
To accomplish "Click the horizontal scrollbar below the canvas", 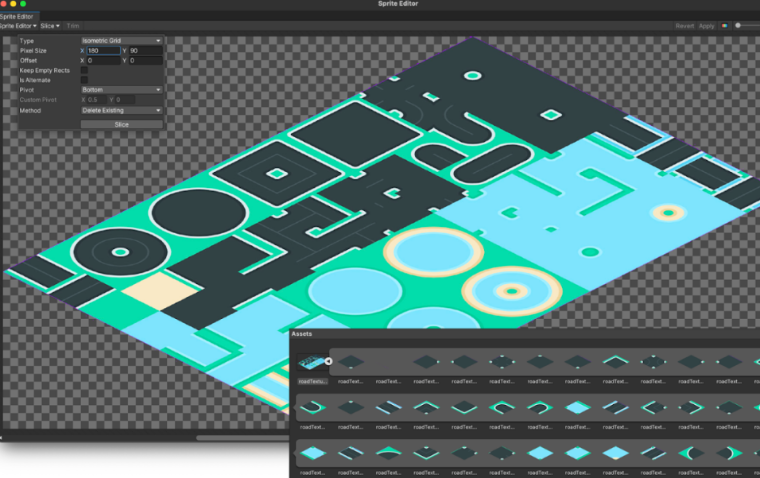I will tap(242, 438).
